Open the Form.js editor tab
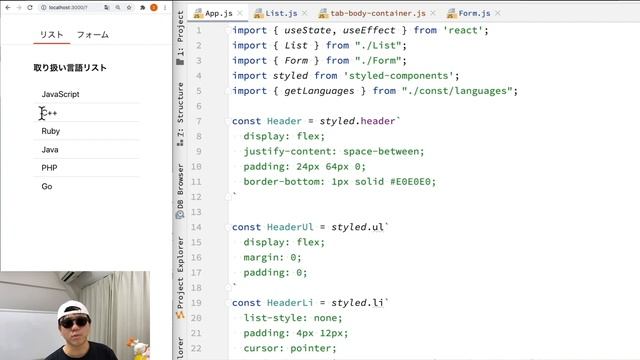The image size is (640, 360). pos(474,13)
